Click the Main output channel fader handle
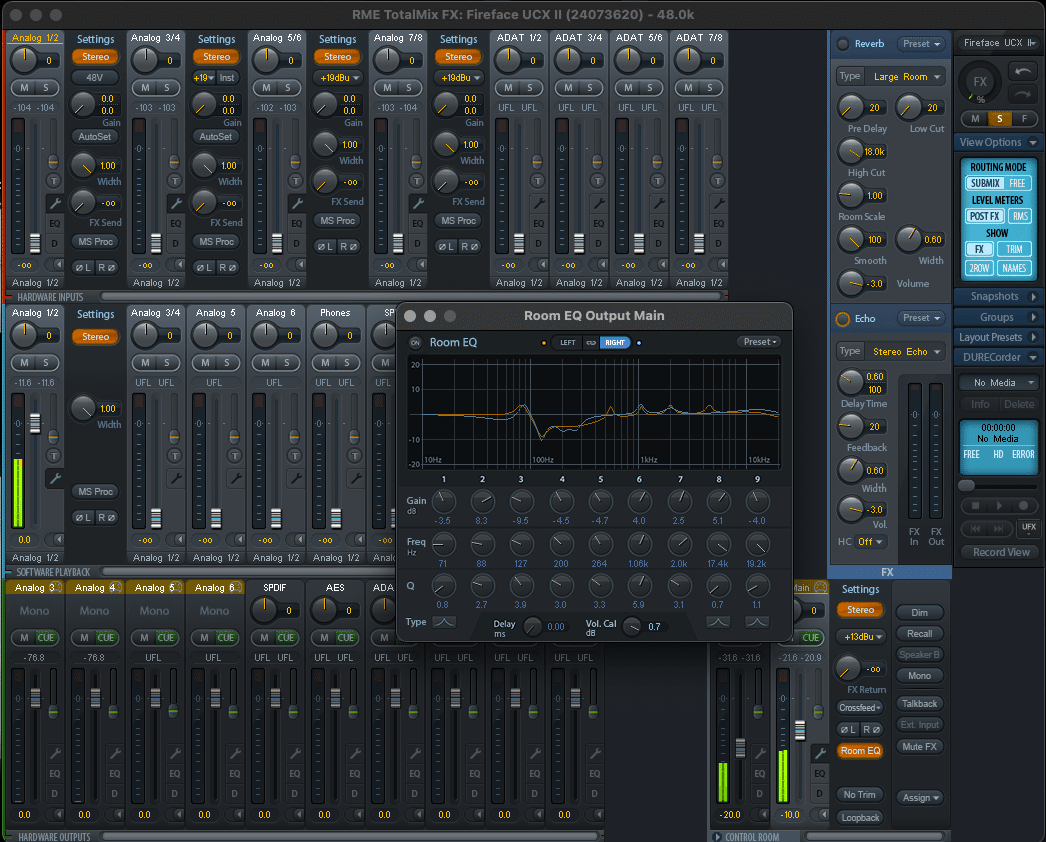Viewport: 1046px width, 842px height. click(800, 731)
